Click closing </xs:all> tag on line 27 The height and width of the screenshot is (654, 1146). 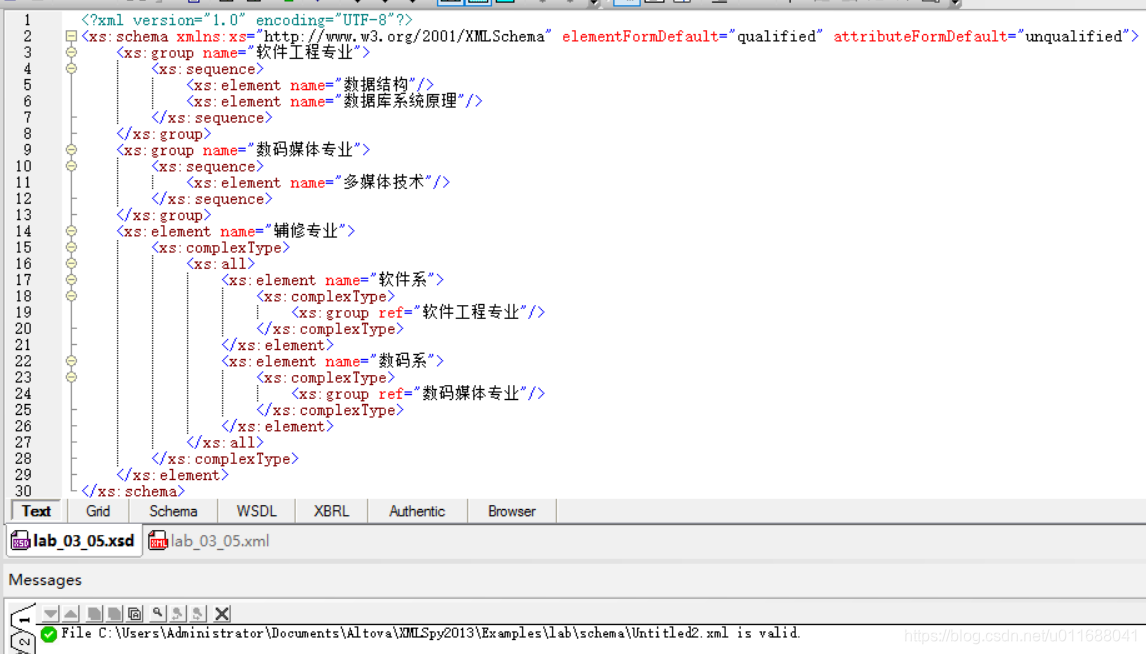pos(225,443)
